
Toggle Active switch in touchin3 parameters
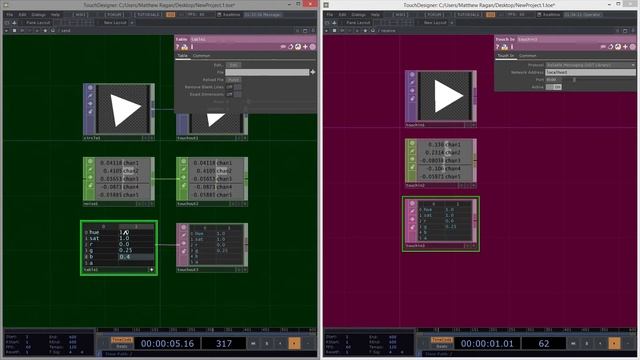(x=553, y=87)
